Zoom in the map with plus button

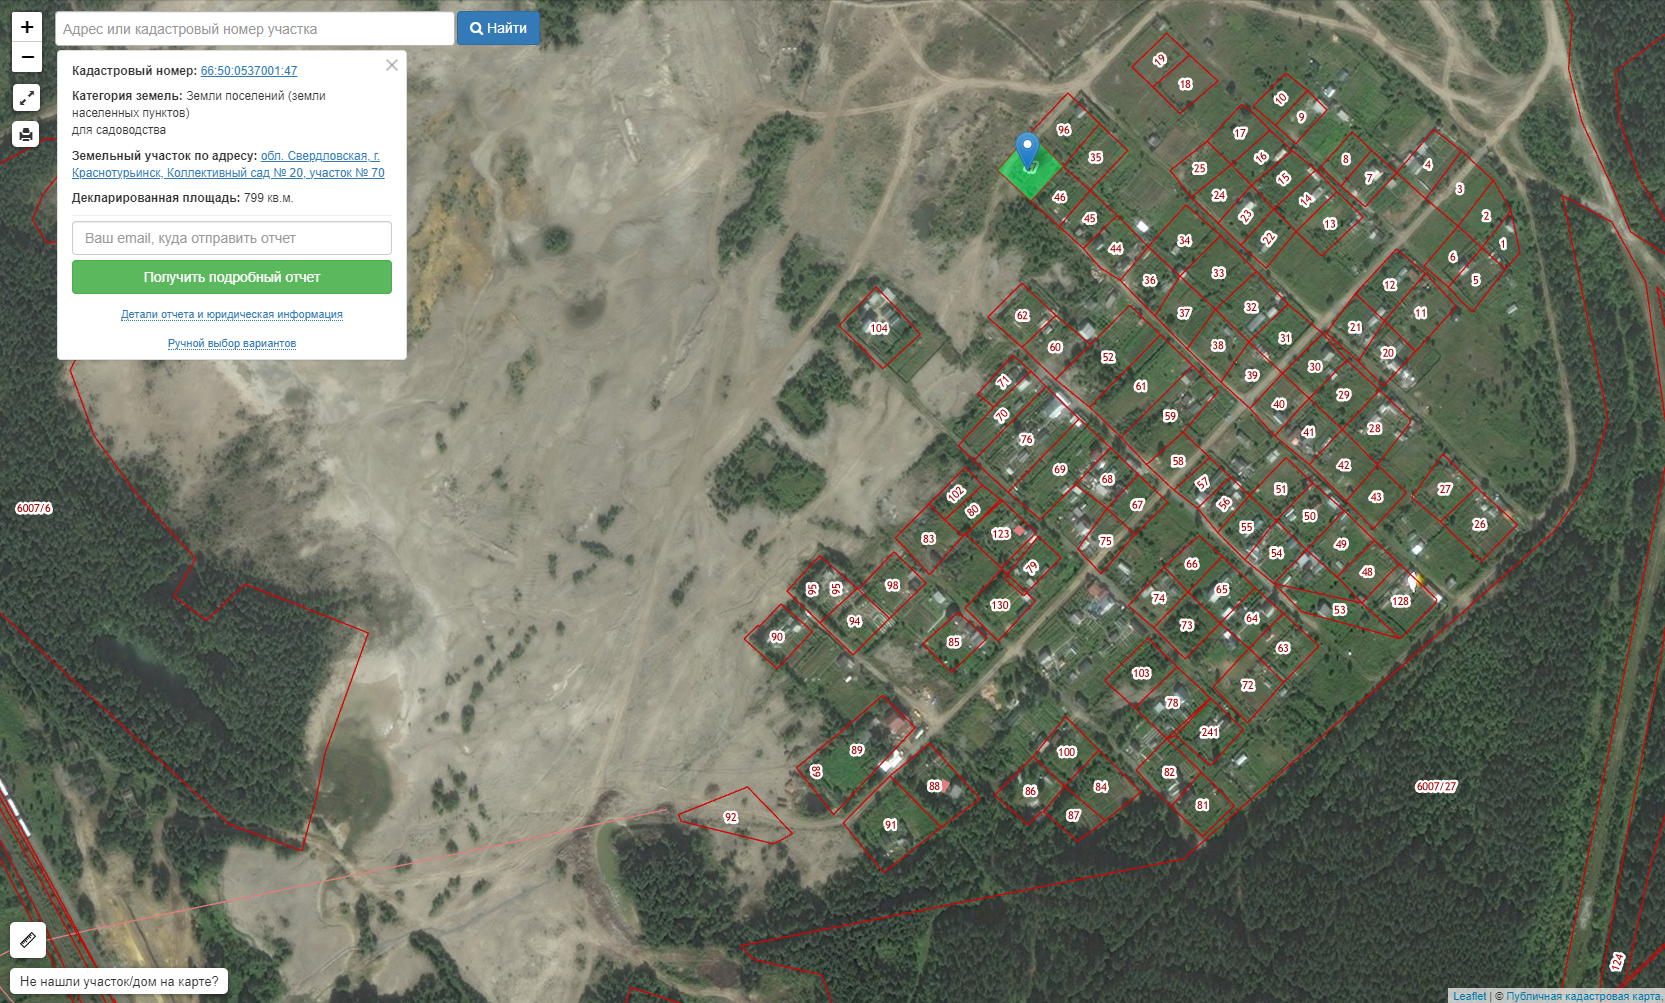[x=27, y=27]
